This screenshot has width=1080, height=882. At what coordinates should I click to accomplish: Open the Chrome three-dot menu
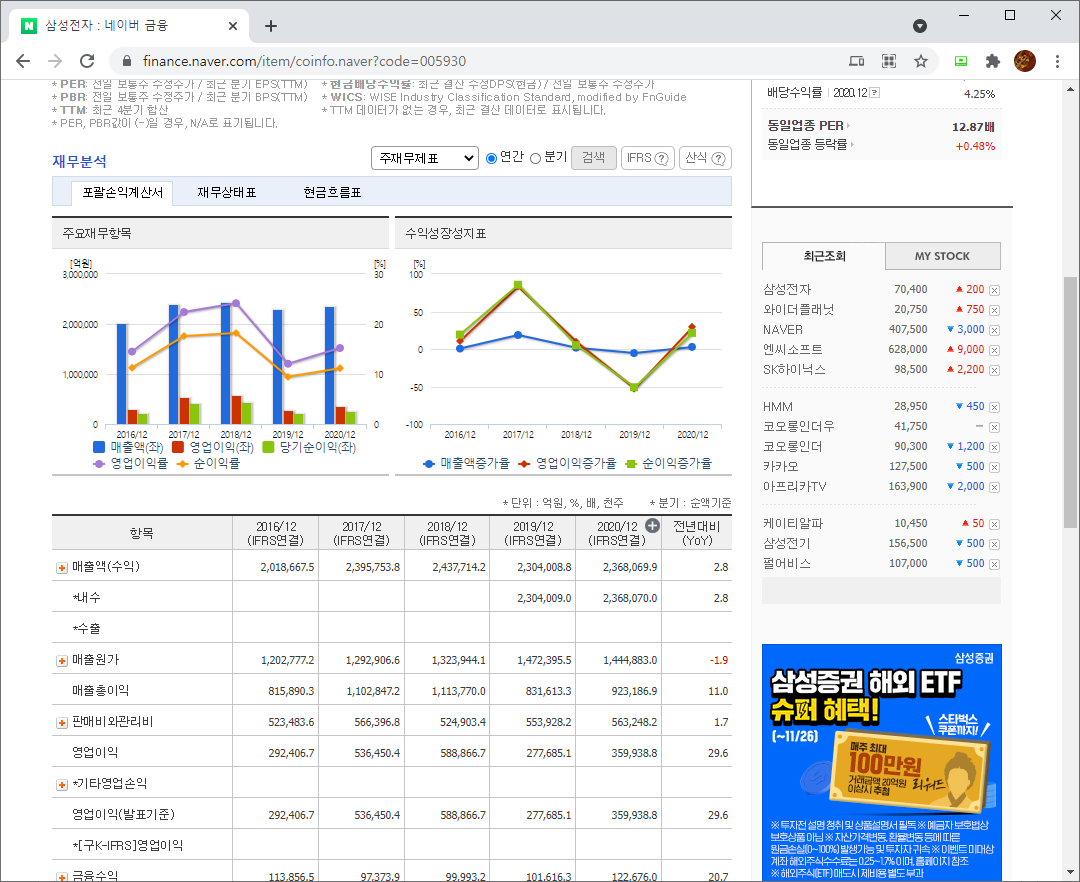(1057, 61)
